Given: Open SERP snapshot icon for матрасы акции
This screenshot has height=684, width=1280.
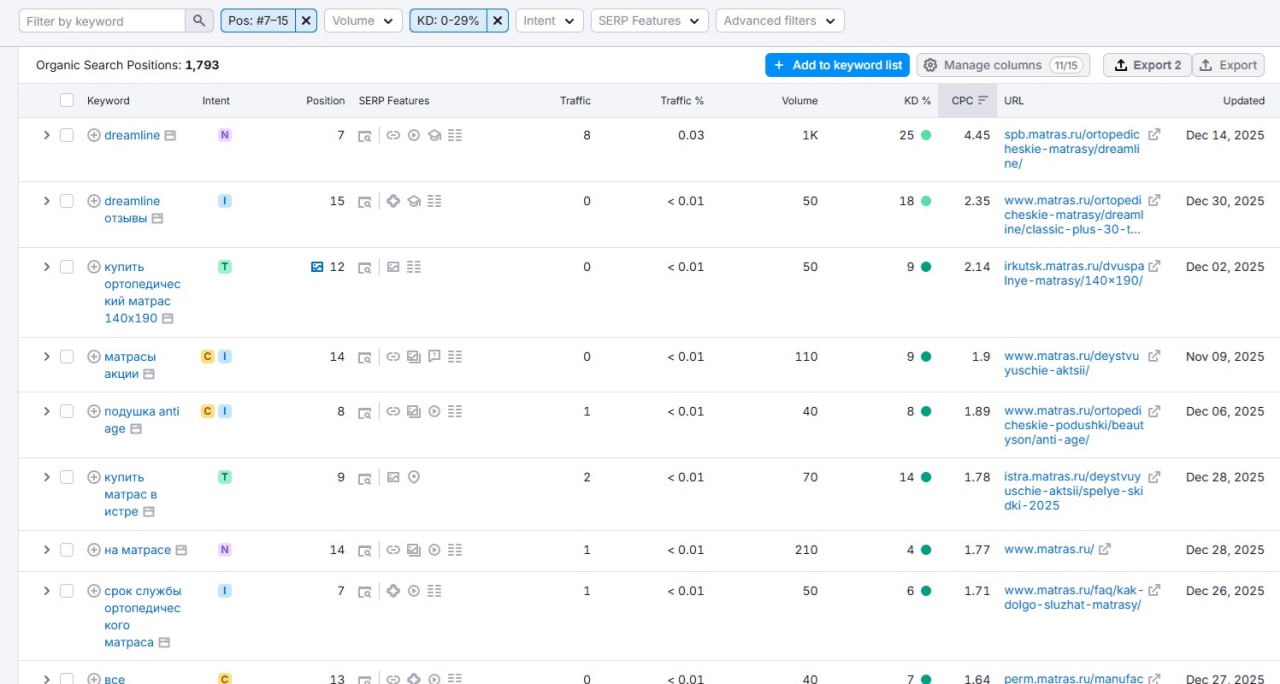Looking at the screenshot, I should click(x=365, y=357).
